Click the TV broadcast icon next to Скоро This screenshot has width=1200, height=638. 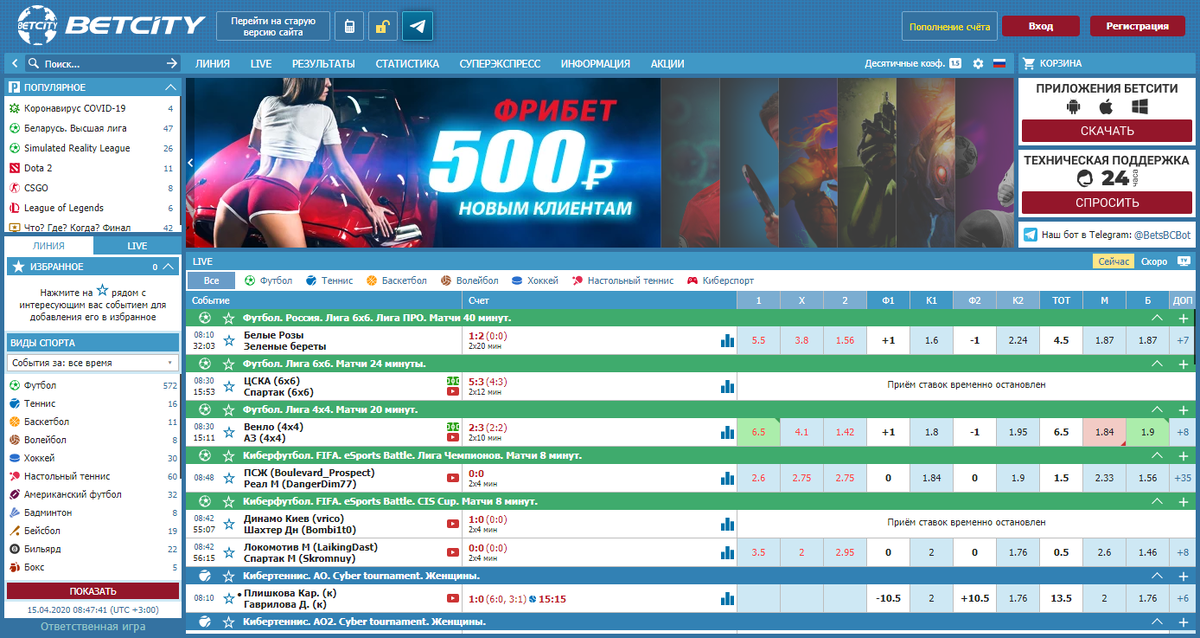(x=1183, y=261)
